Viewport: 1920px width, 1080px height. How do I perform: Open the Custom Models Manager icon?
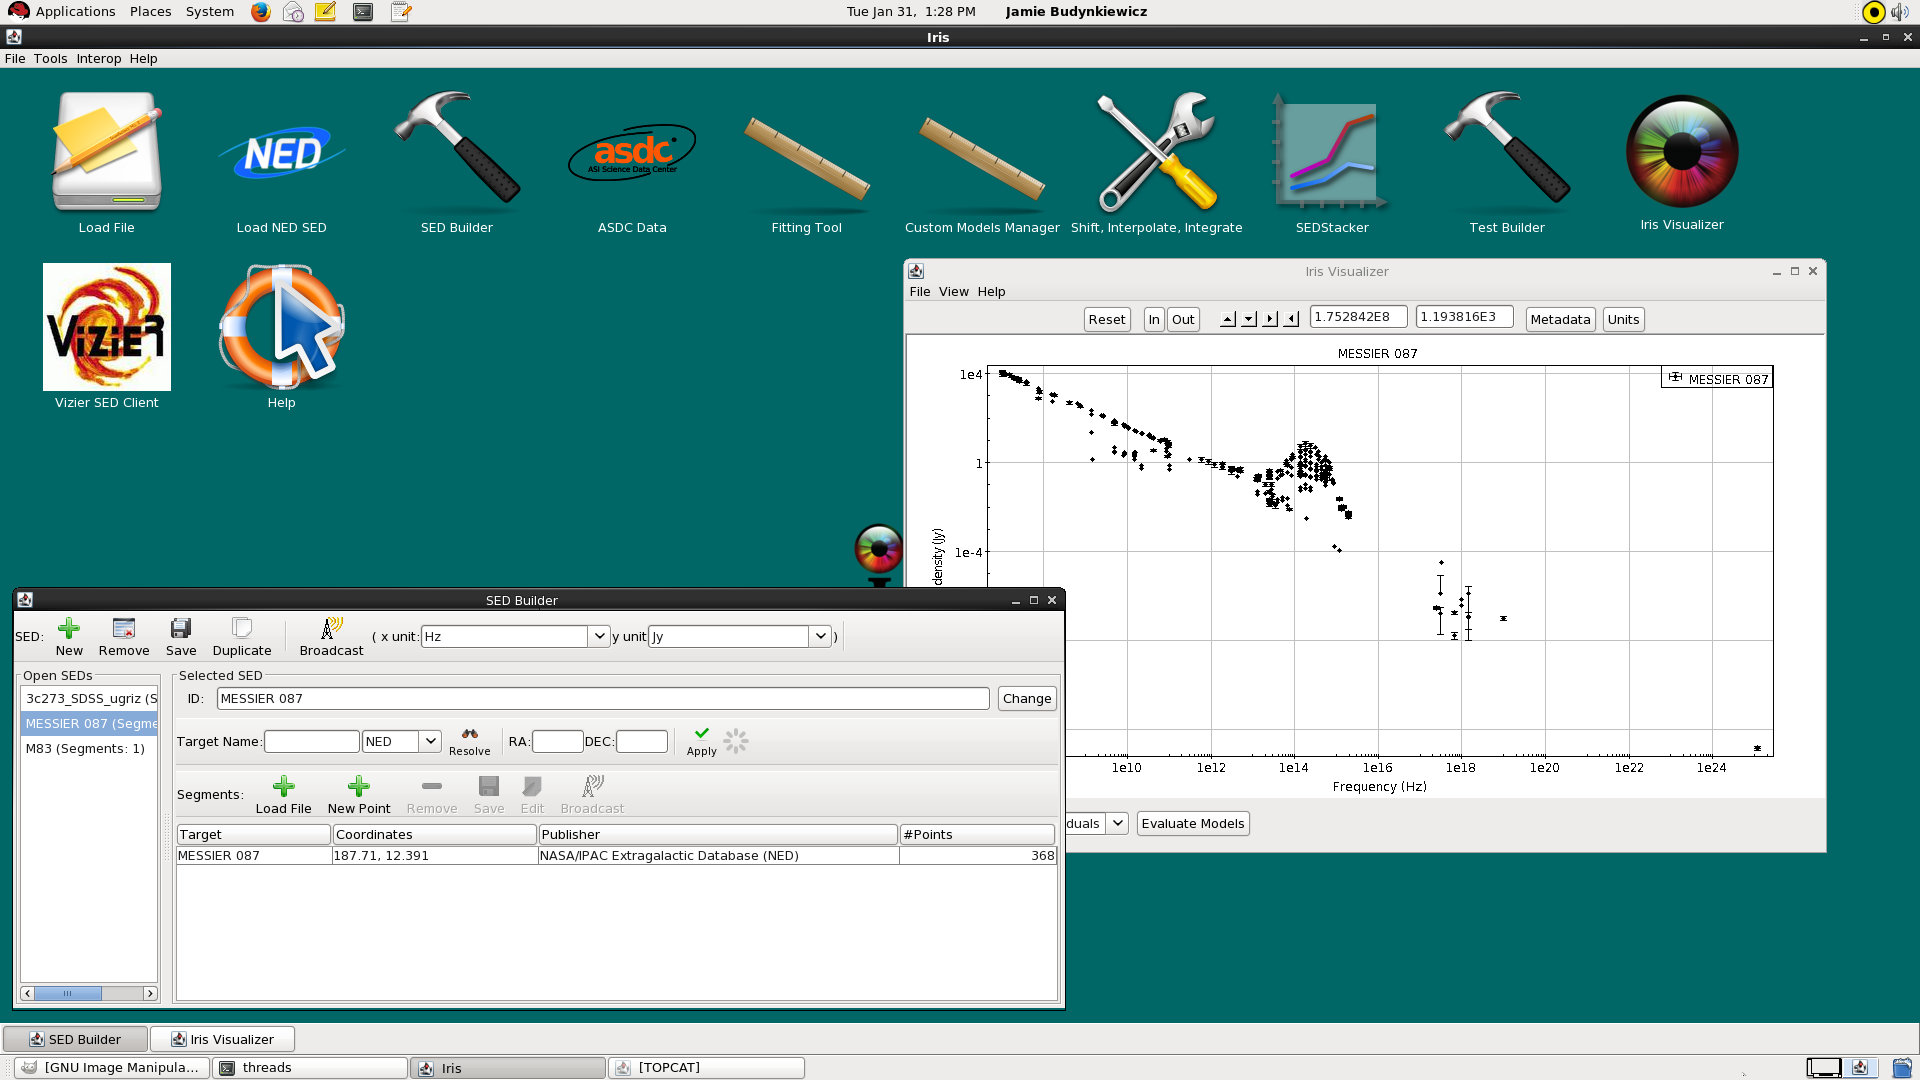coord(982,158)
